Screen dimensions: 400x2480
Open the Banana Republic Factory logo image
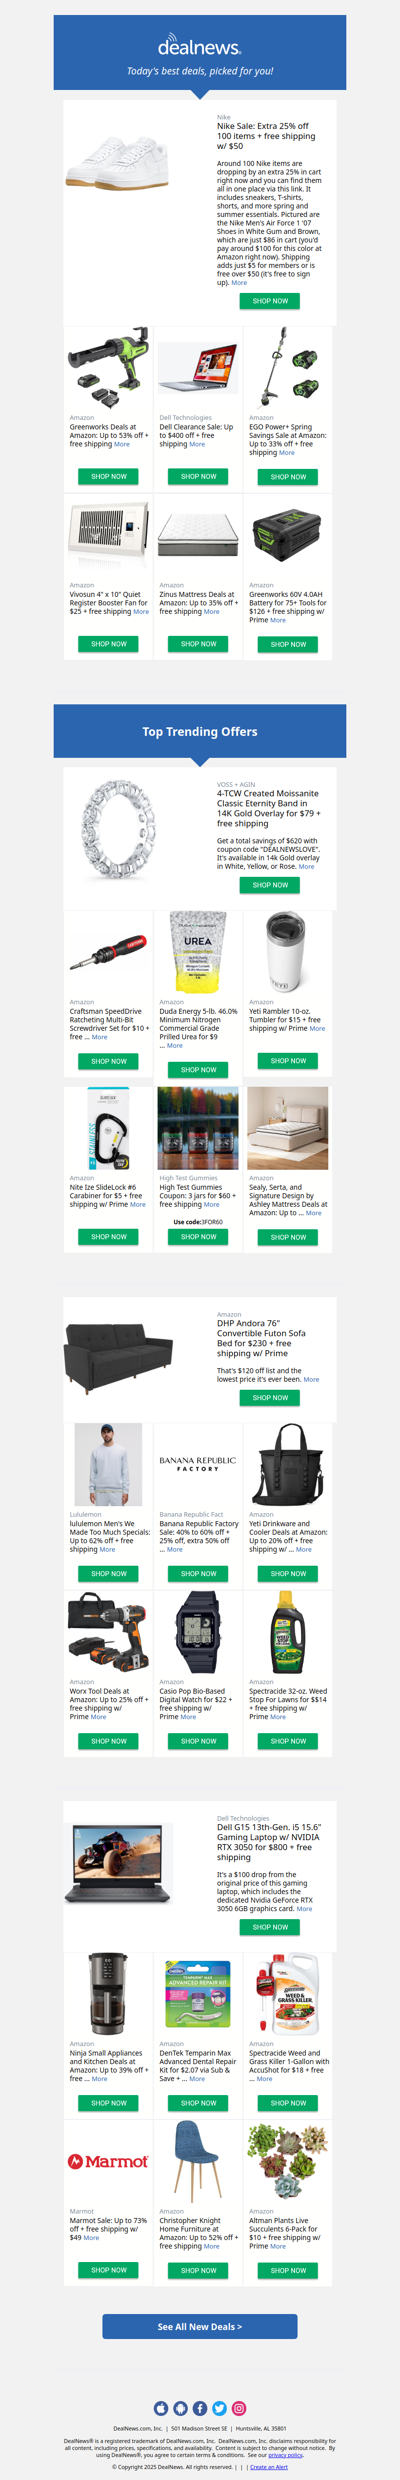tap(198, 1464)
